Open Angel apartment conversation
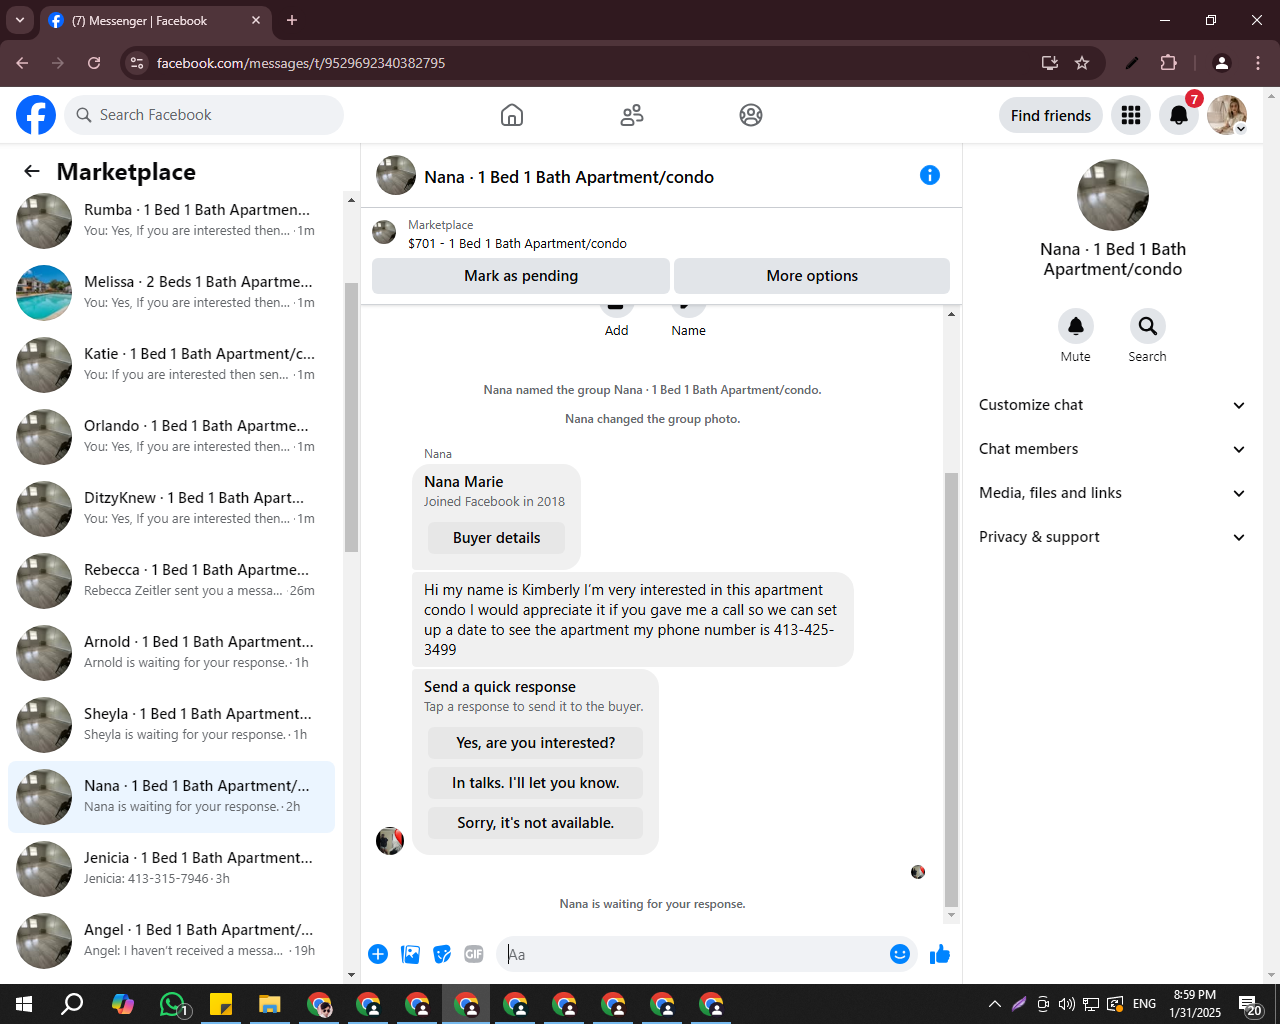 click(x=172, y=940)
